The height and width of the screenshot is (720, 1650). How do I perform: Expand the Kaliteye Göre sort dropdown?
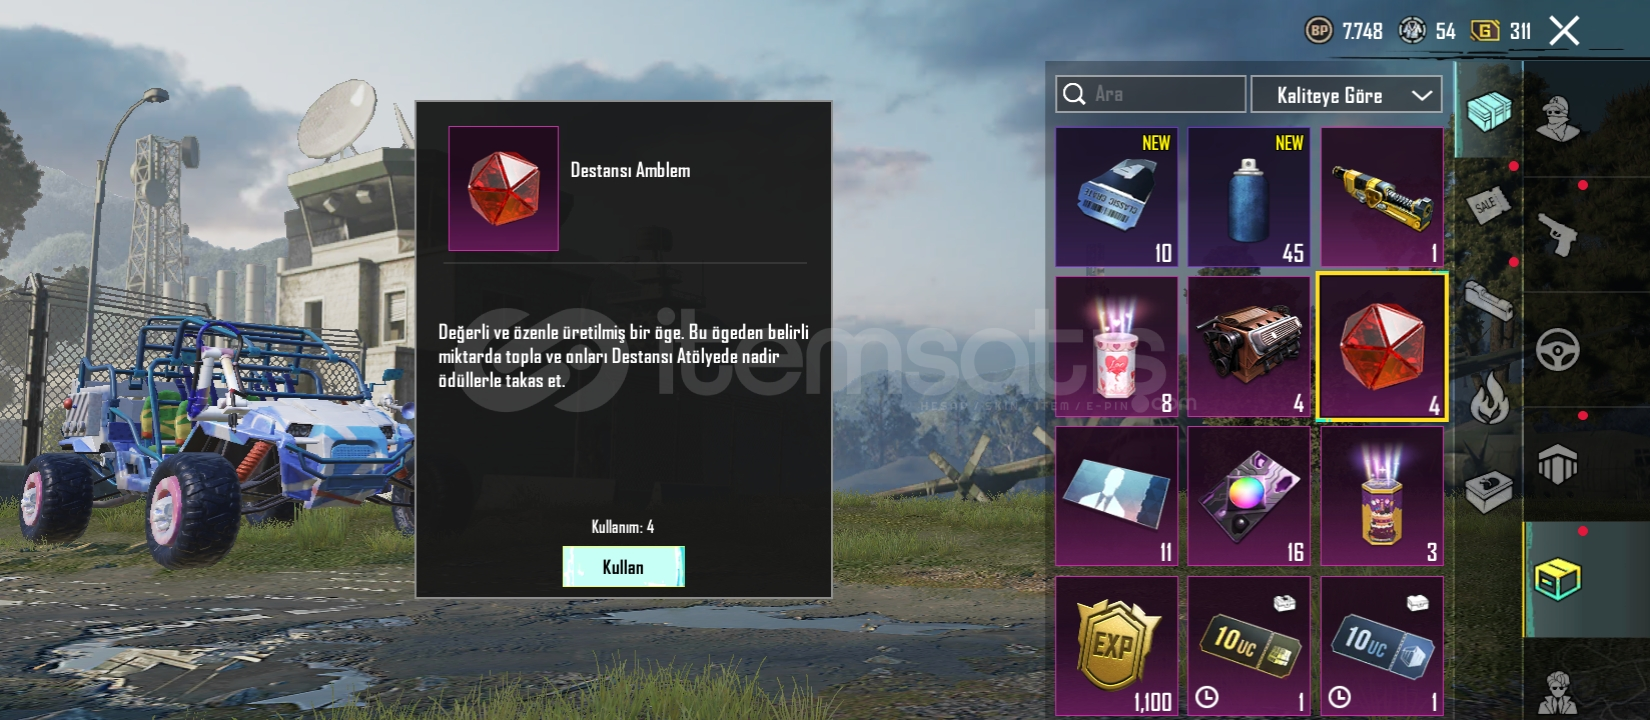(x=1346, y=95)
